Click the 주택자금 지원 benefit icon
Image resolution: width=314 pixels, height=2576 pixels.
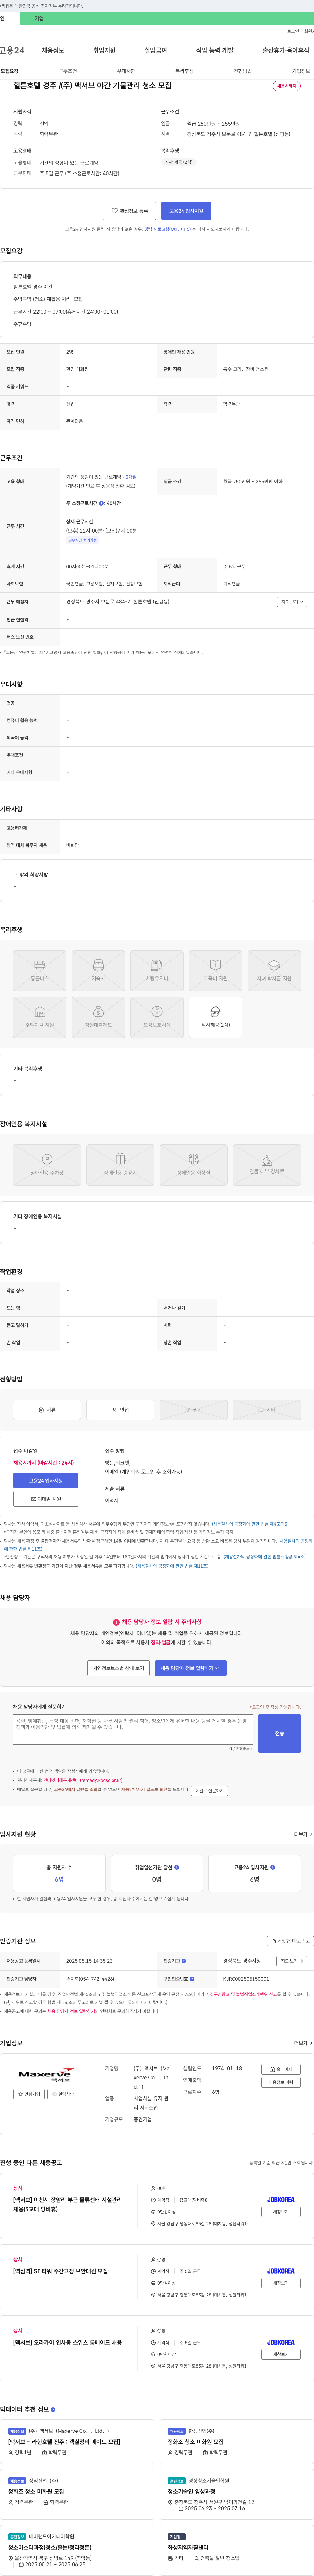click(40, 1017)
